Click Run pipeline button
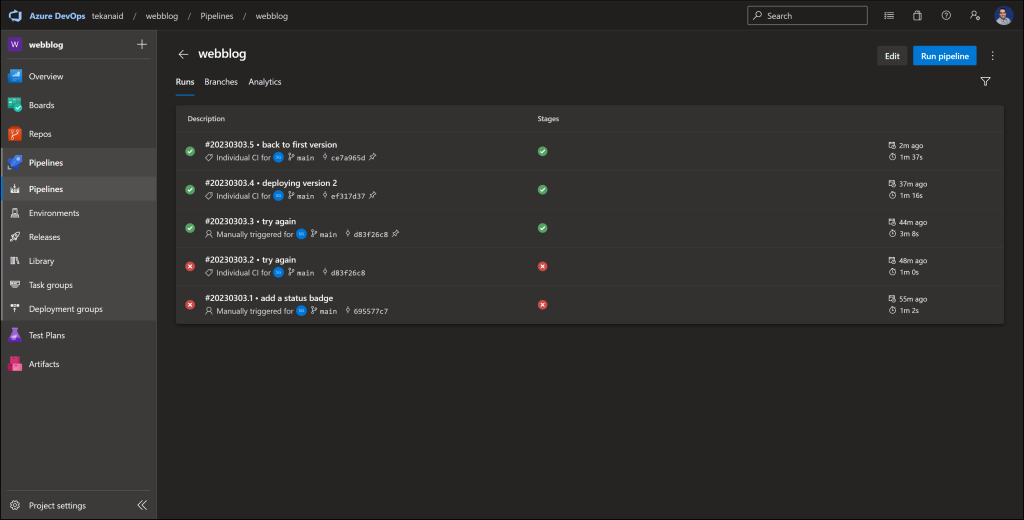This screenshot has height=520, width=1024. 944,56
